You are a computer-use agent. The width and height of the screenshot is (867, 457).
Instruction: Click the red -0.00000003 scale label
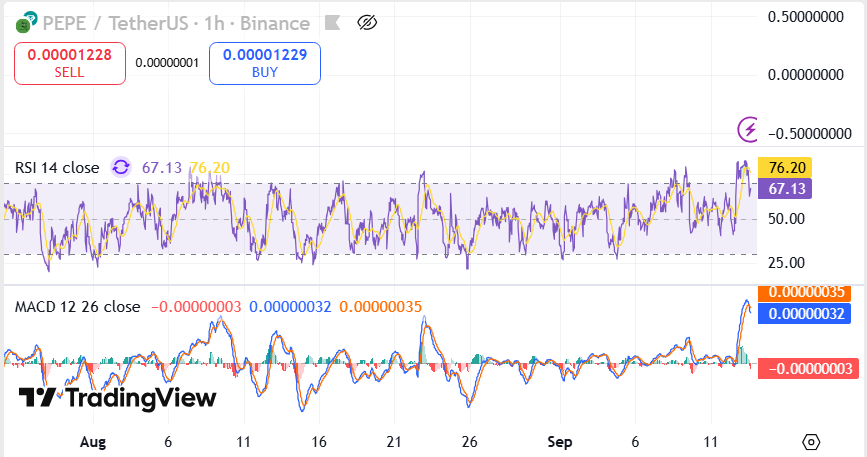(x=808, y=369)
